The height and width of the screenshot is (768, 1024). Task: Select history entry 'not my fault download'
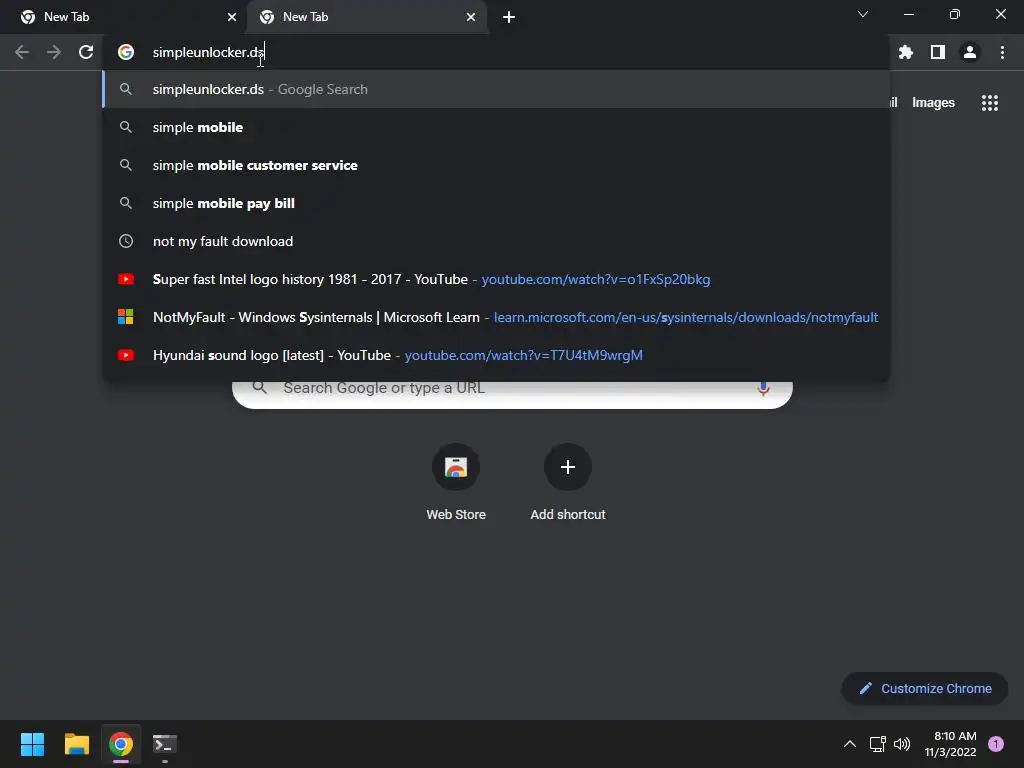pos(496,241)
